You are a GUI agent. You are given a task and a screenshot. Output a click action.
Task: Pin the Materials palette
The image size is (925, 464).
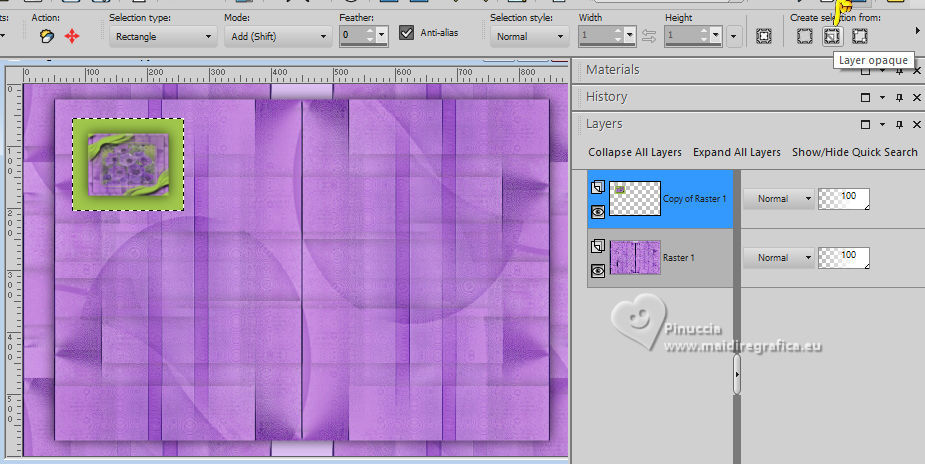point(900,71)
